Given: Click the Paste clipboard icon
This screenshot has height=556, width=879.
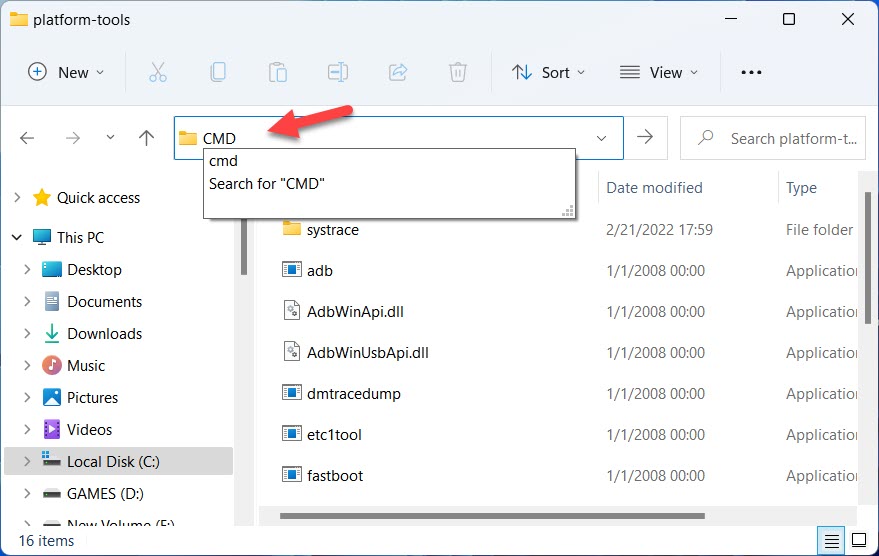Looking at the screenshot, I should (x=277, y=72).
